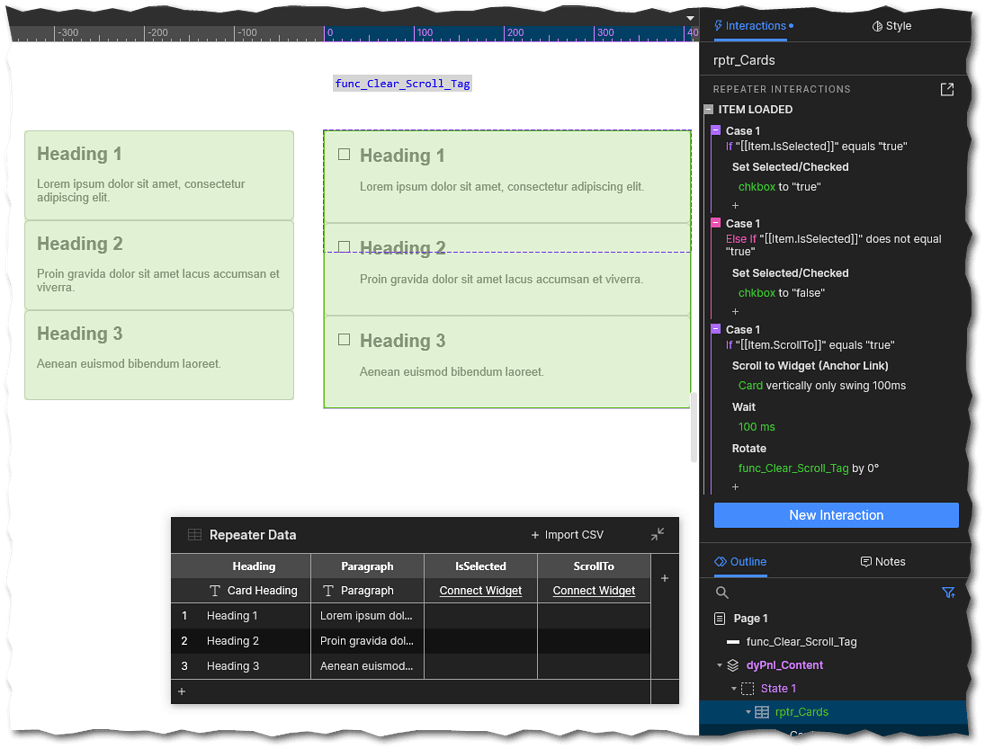Click the Import CSV plus icon
The height and width of the screenshot is (748, 985).
pos(535,535)
